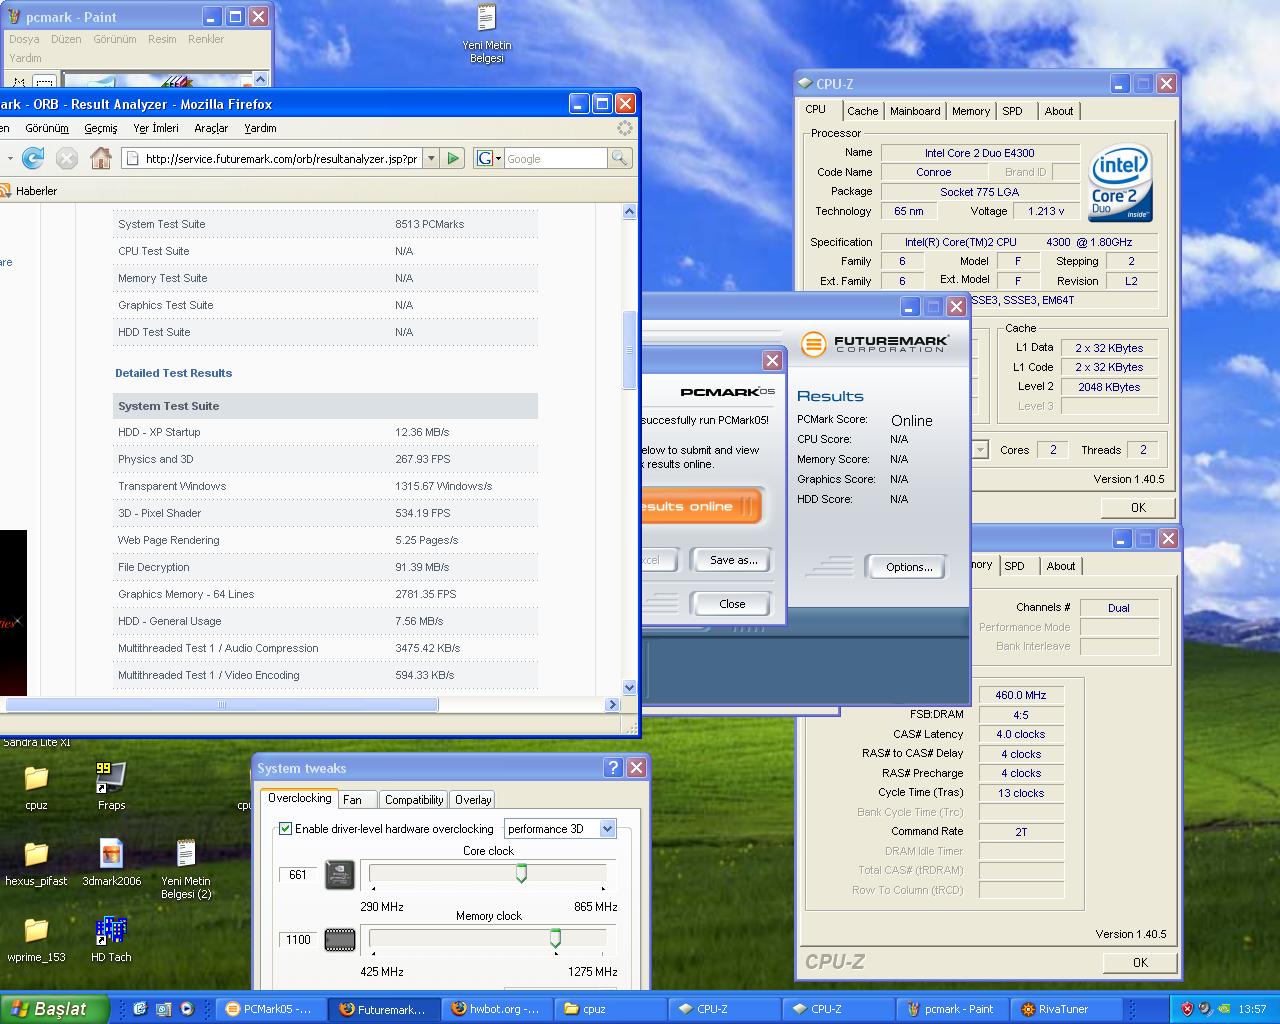Click the help question mark in System tweaks
Viewport: 1280px width, 1024px height.
pos(613,767)
